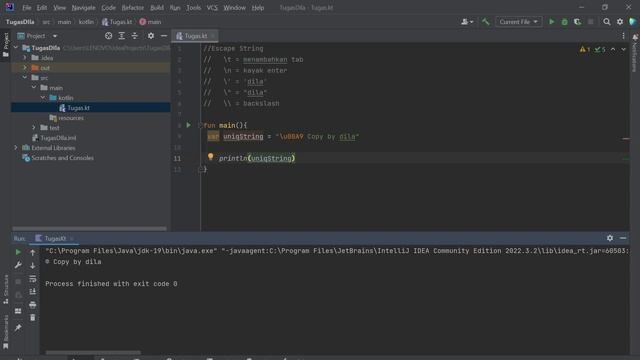Print console output icon
The image size is (640, 360).
[33, 304]
